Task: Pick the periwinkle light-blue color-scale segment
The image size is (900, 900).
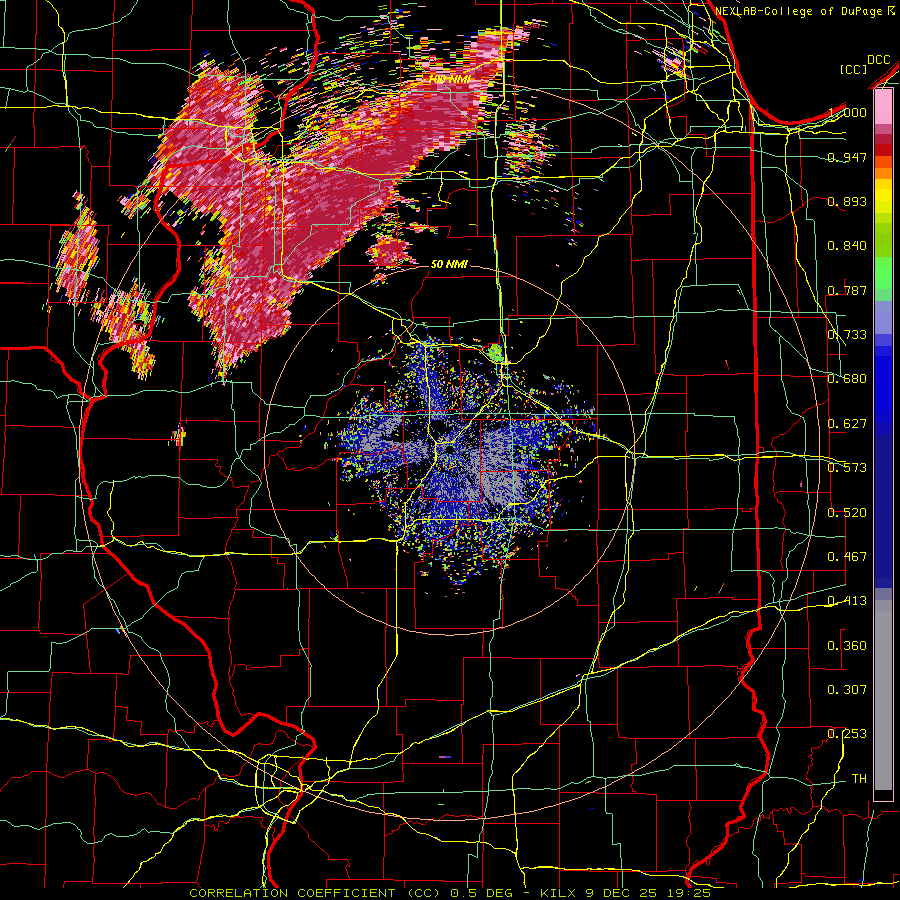Action: [x=883, y=317]
